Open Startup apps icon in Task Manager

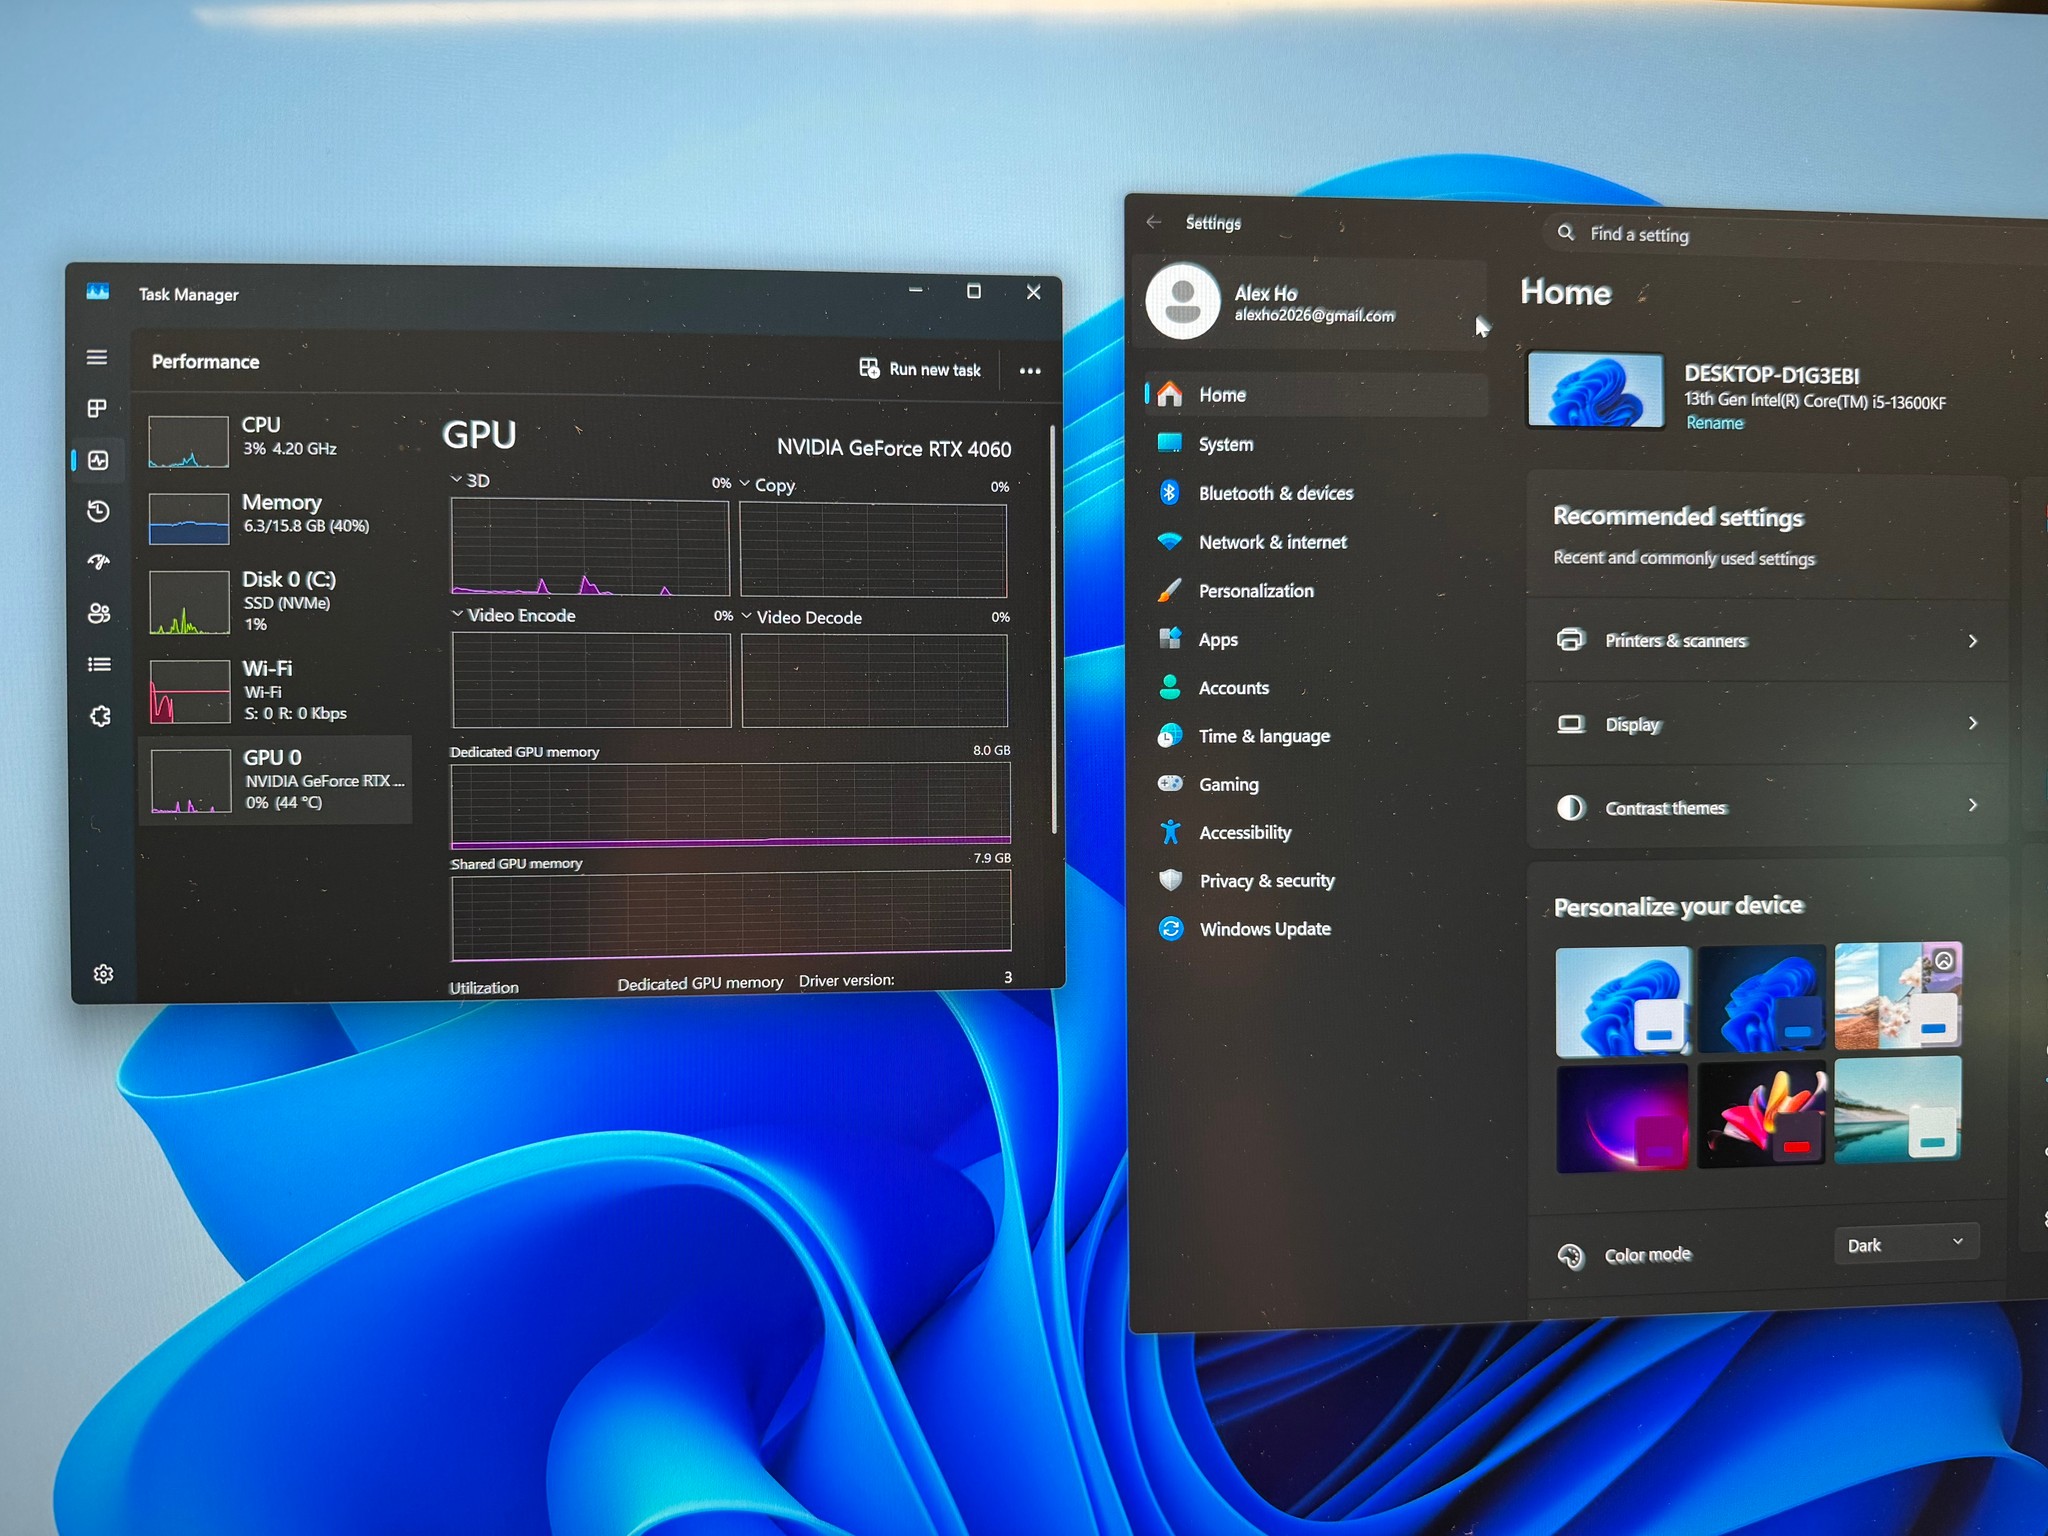[x=98, y=562]
